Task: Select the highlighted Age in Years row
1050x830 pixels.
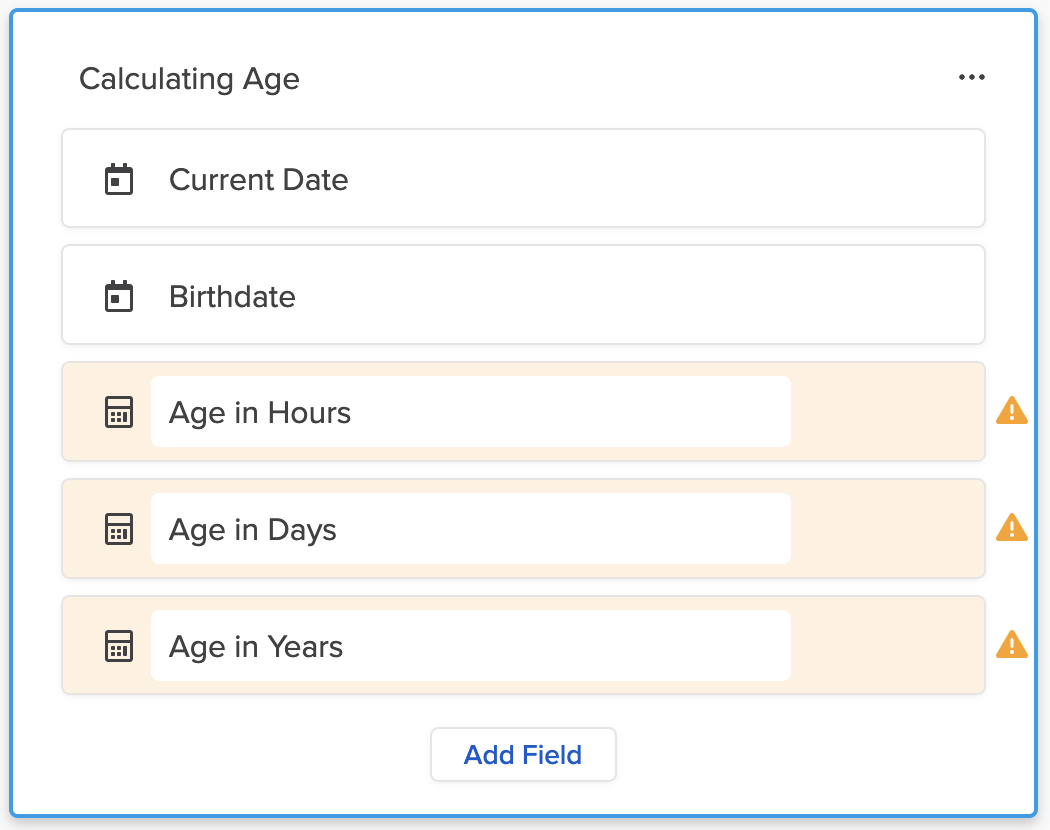Action: pos(890,646)
